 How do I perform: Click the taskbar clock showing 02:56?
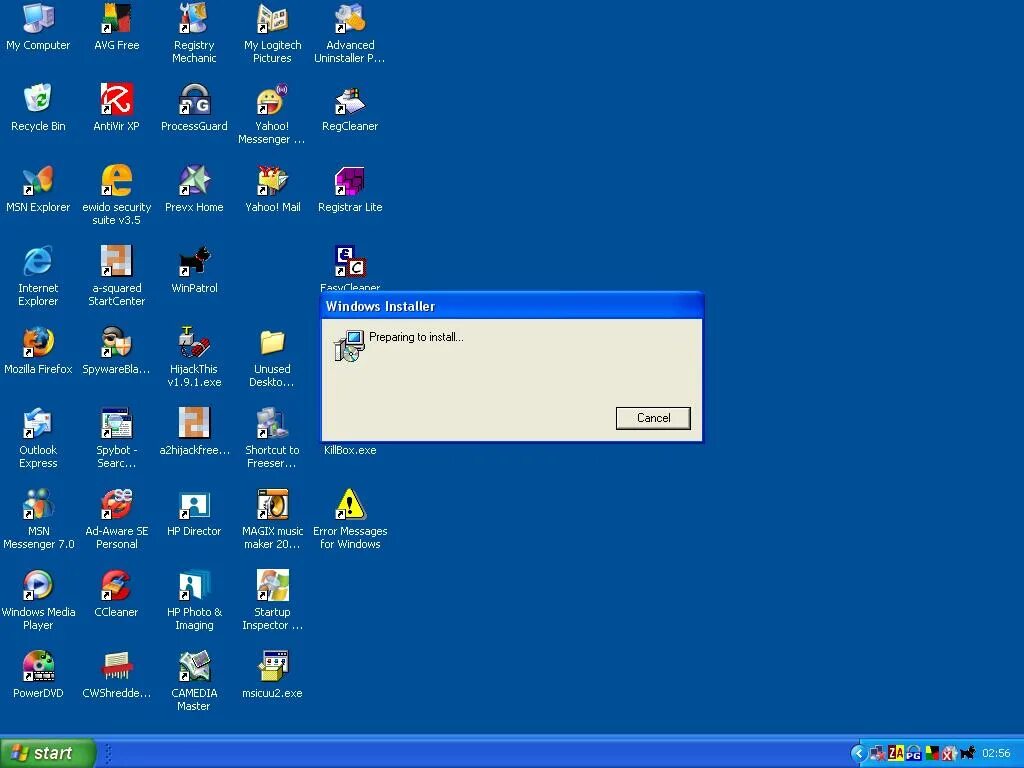pyautogui.click(x=996, y=754)
